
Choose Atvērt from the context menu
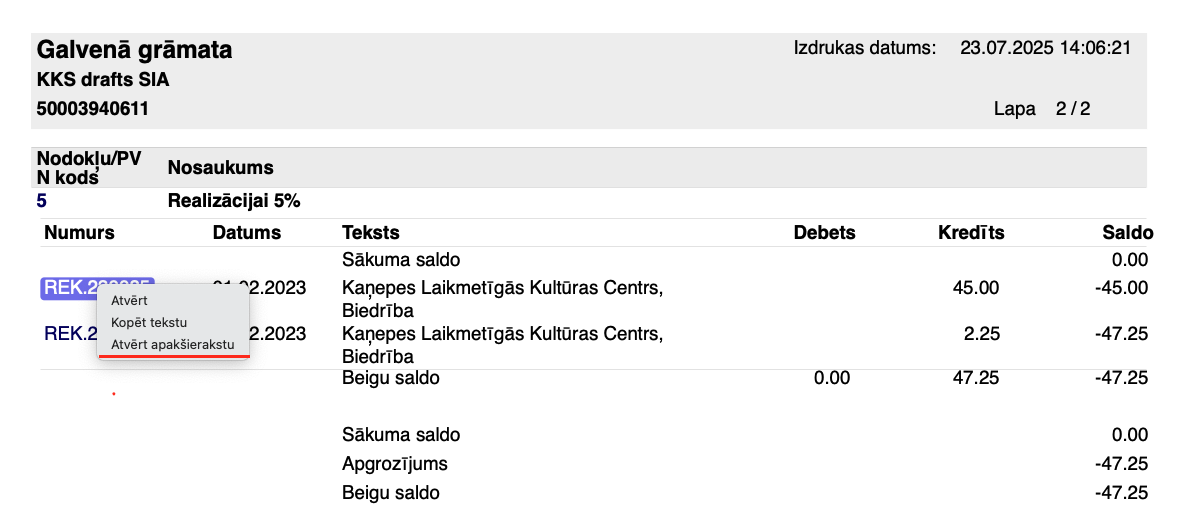click(x=129, y=300)
